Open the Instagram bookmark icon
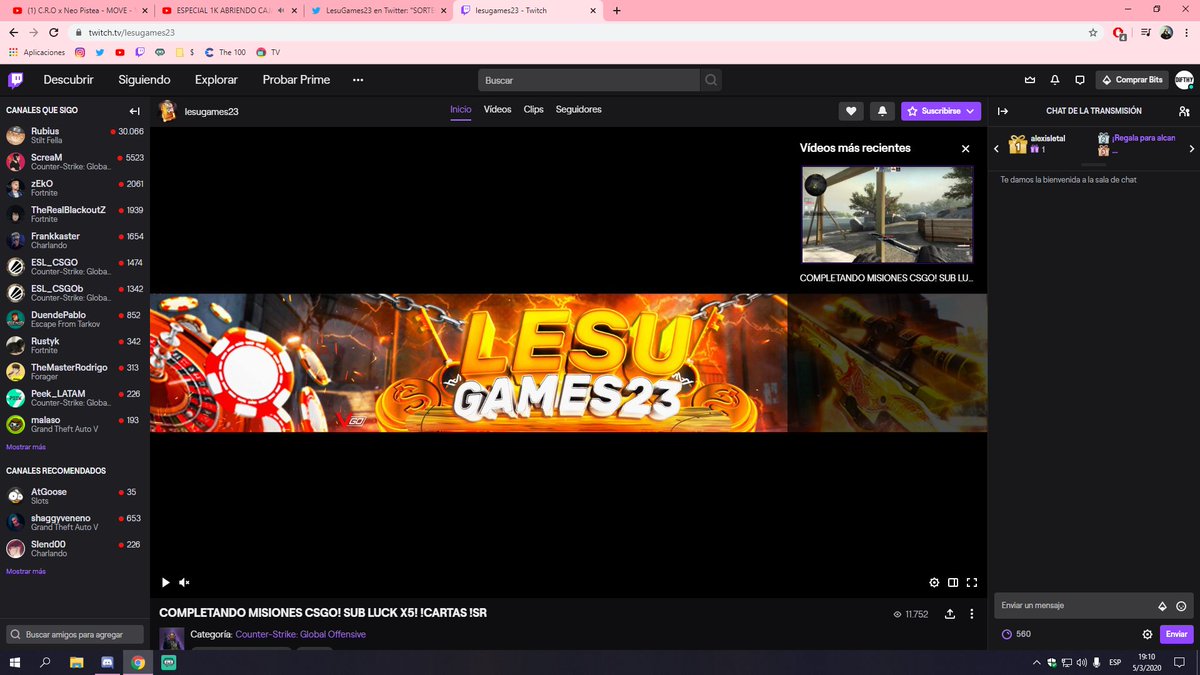1200x675 pixels. [x=80, y=52]
